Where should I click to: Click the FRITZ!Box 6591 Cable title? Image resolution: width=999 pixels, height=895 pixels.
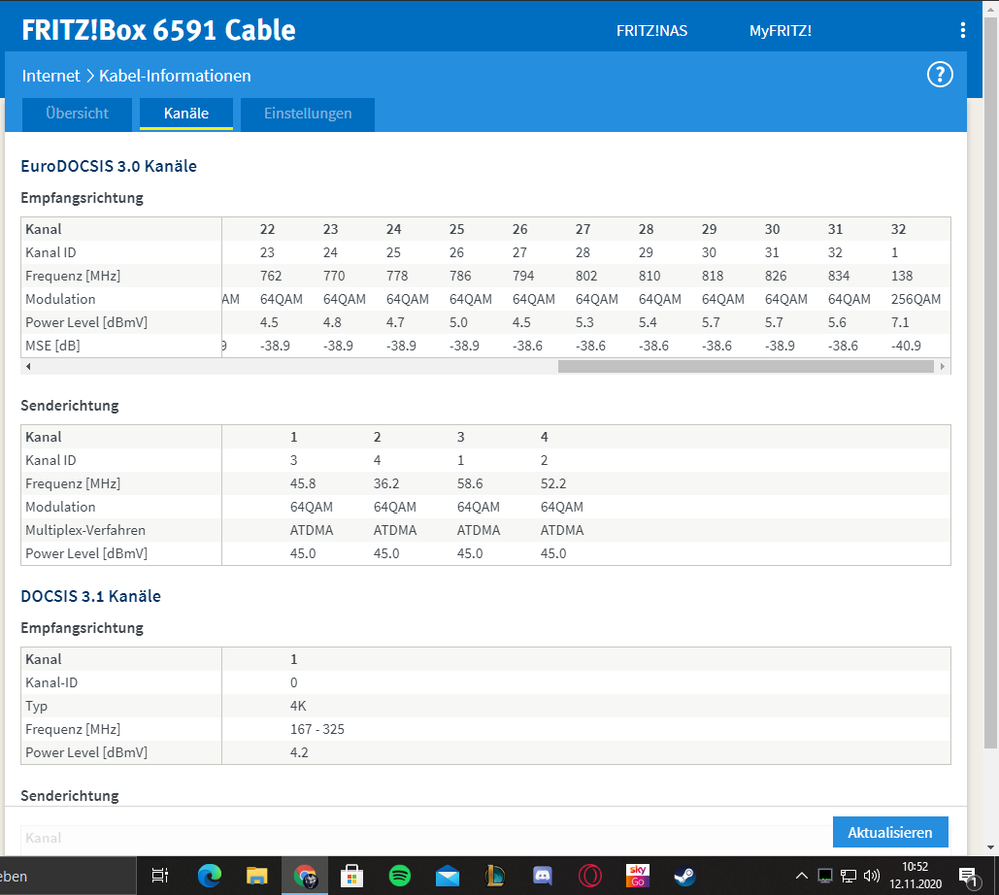[x=159, y=30]
